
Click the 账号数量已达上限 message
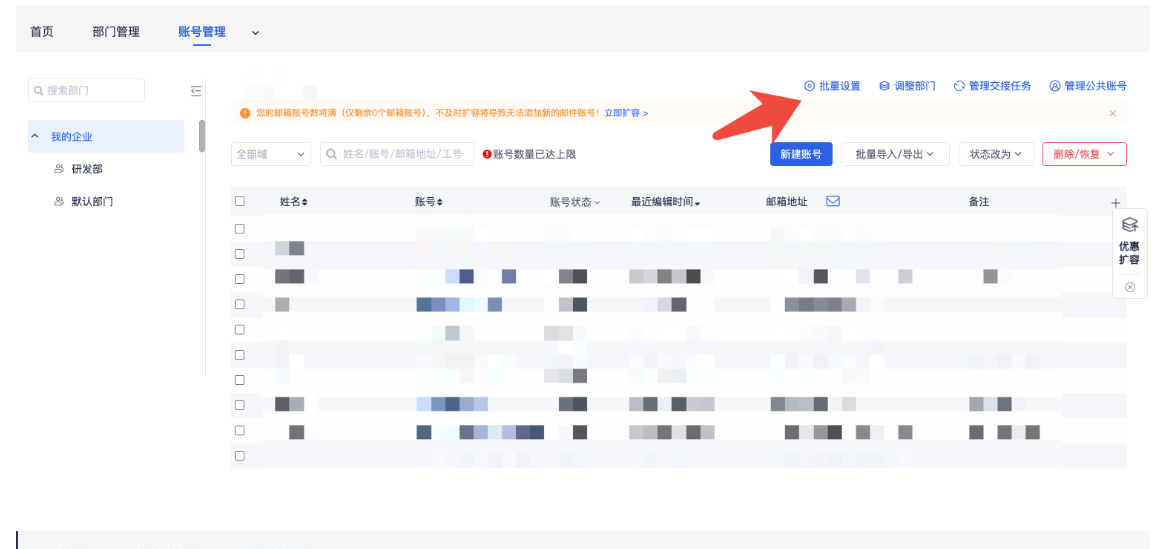point(535,154)
